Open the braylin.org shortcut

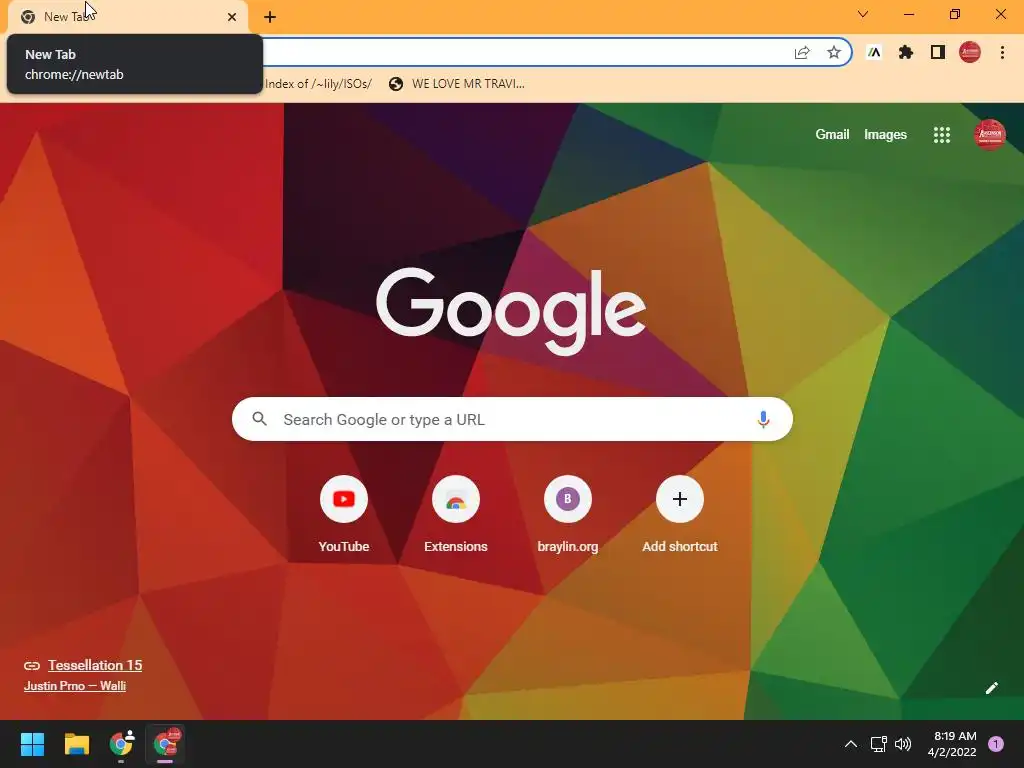click(568, 515)
